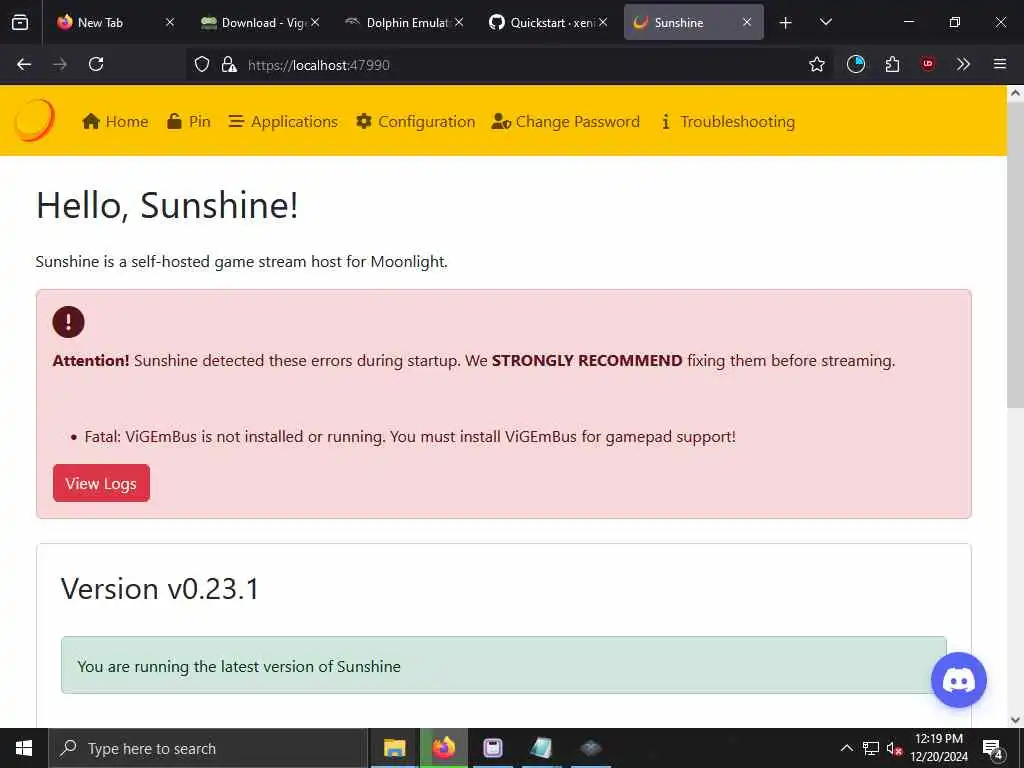Open the Home page in Sunshine
Screen dimensions: 1024x768
pyautogui.click(x=115, y=121)
